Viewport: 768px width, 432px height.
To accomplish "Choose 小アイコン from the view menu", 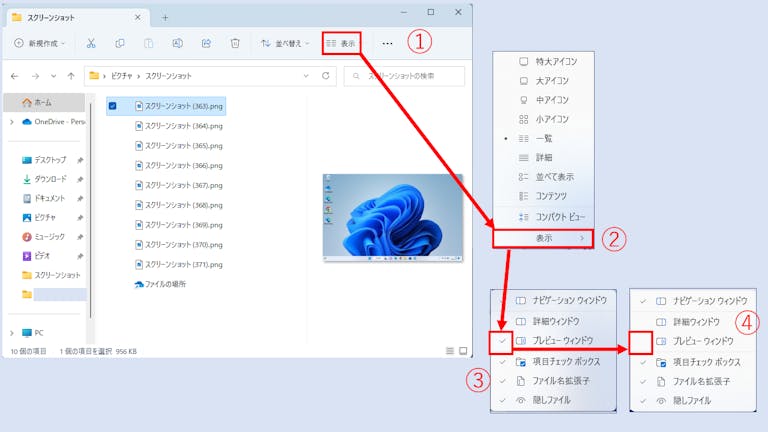I will [544, 119].
